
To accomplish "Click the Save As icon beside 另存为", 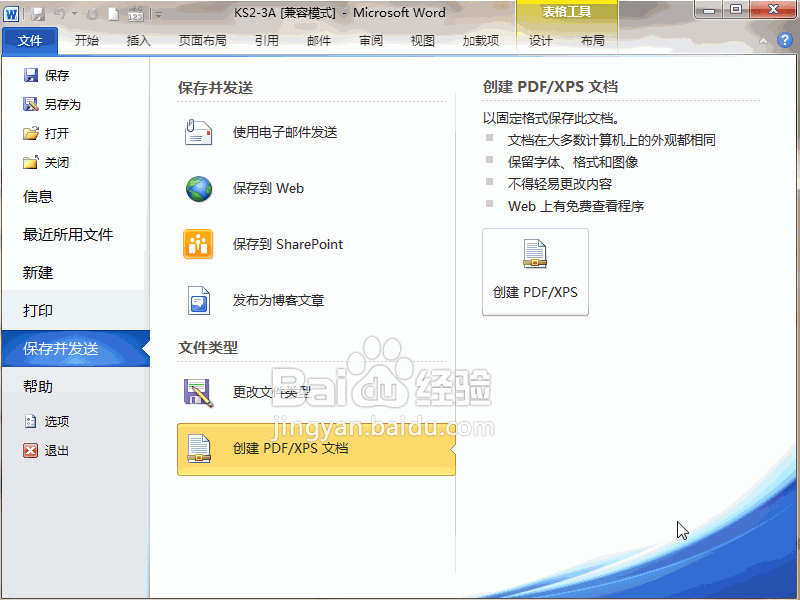I will point(31,104).
